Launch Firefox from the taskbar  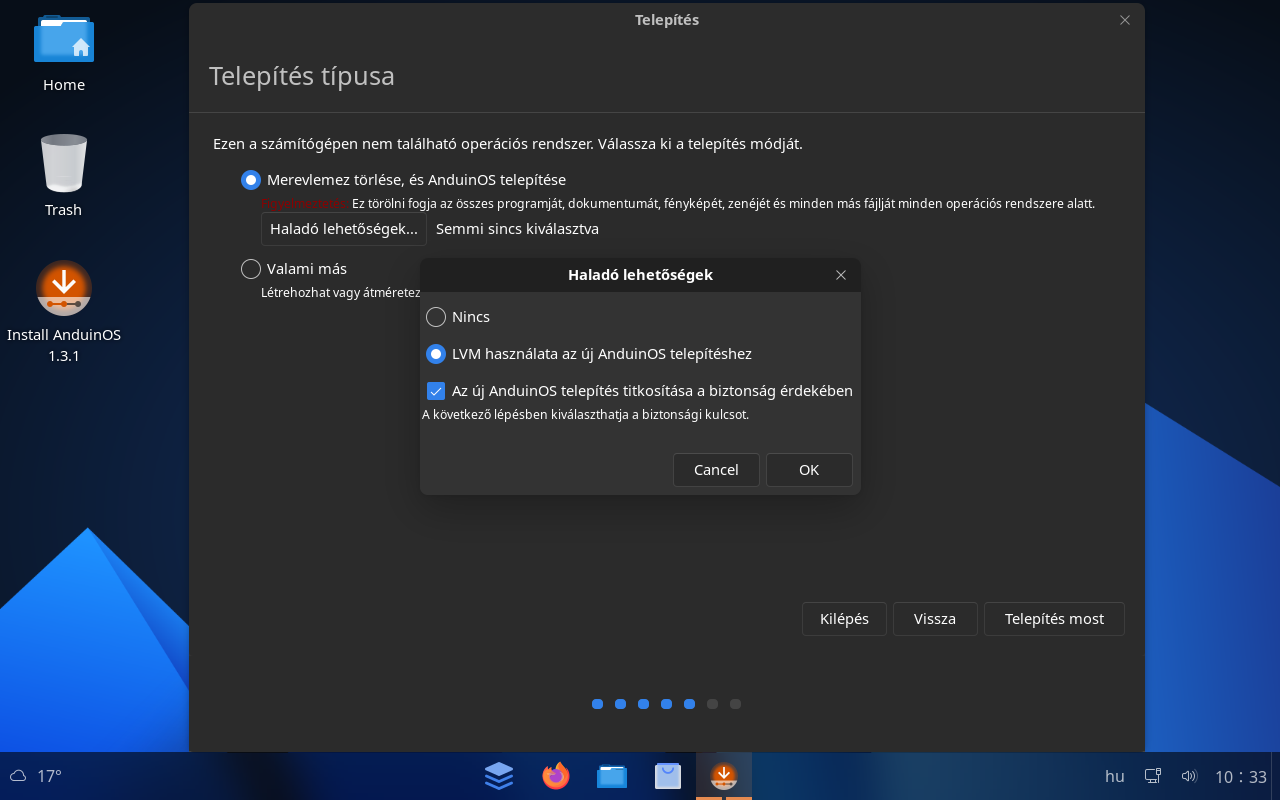555,776
